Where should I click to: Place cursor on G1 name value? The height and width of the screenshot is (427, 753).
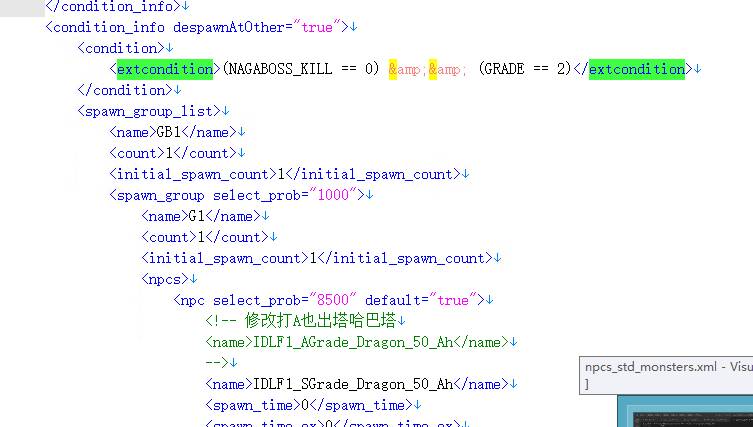pos(196,216)
